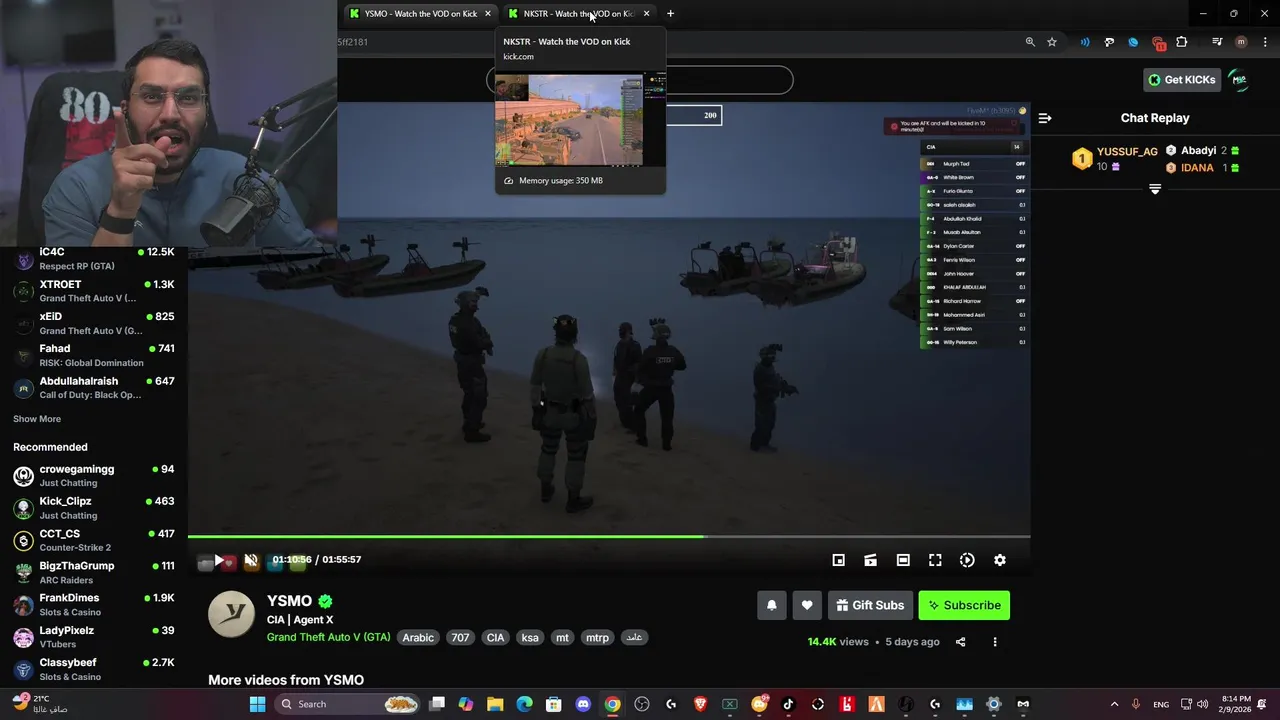Toggle theater mode
The image size is (1280, 720).
click(903, 560)
